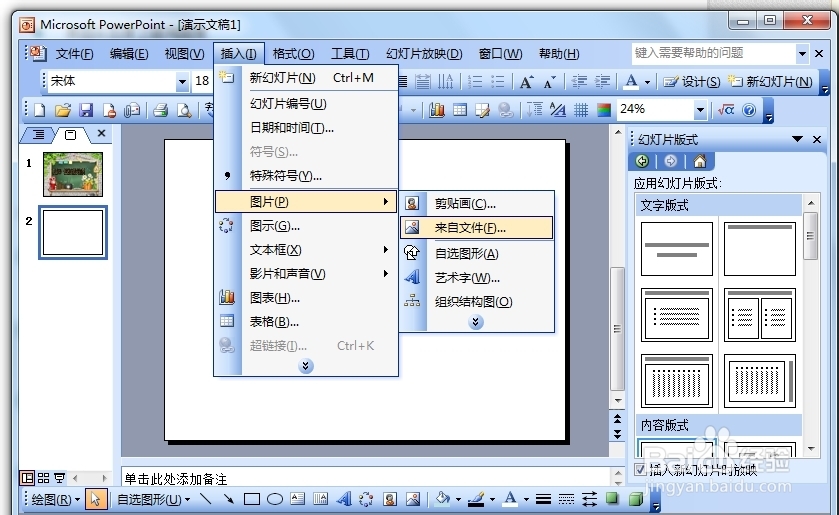Screen dimensions: 839x515
Task: Click the Insert Chart icon in toolbar
Action: click(437, 110)
